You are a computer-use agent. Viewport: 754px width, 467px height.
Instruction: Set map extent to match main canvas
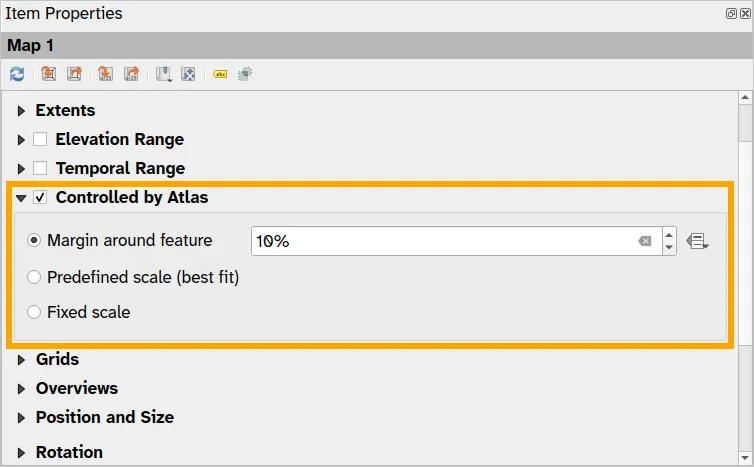48,74
